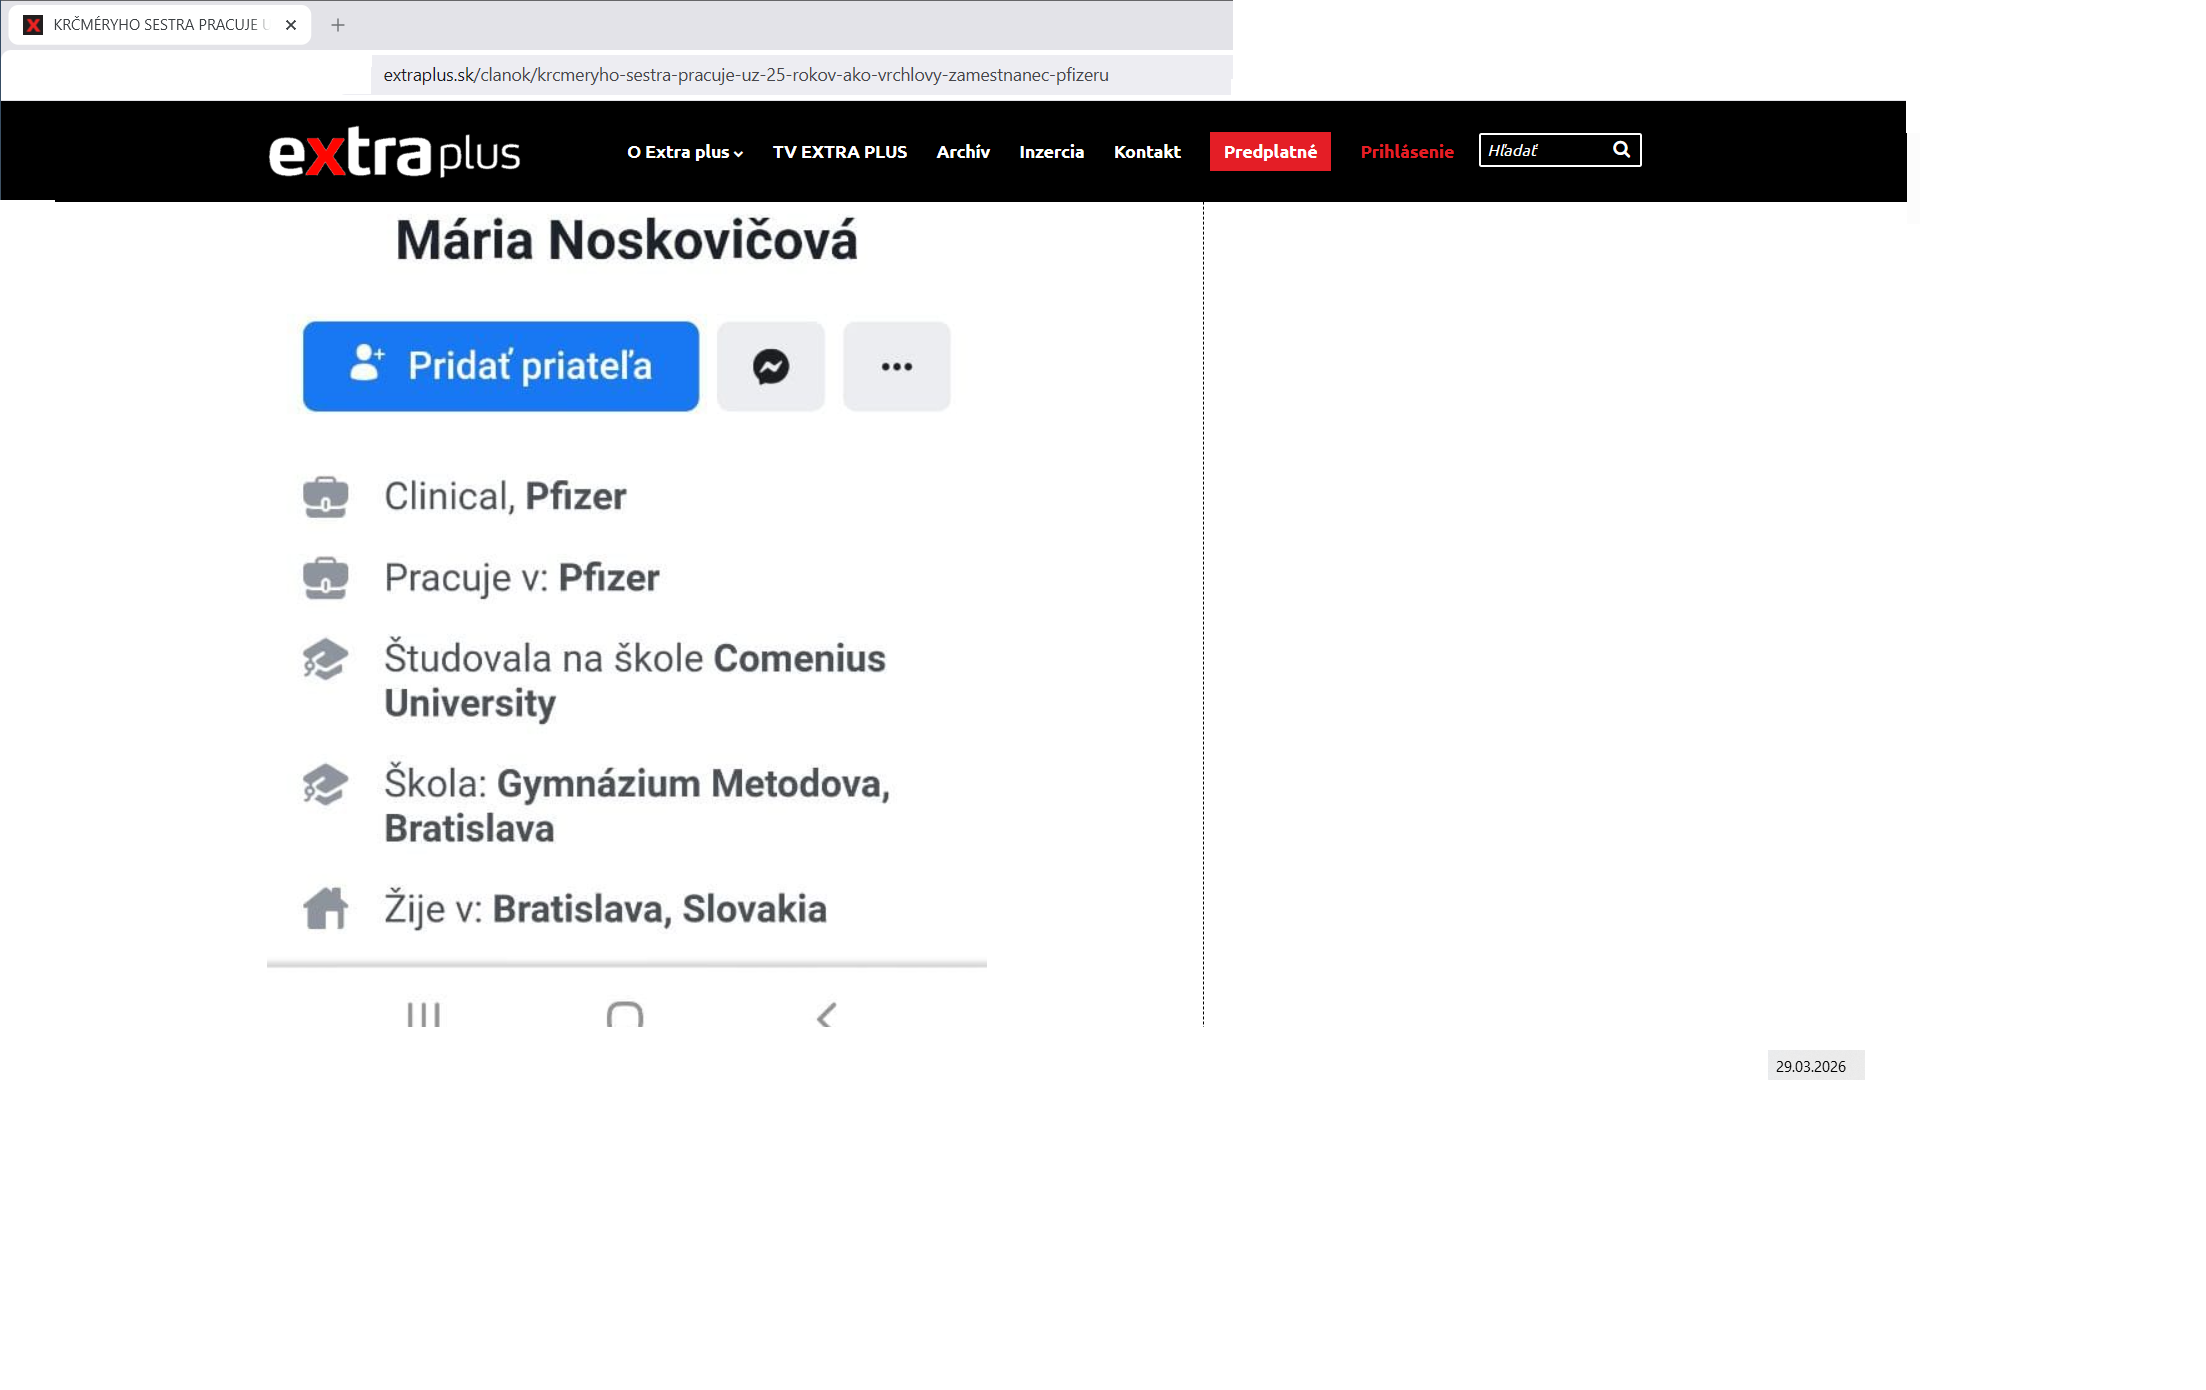Click into the Hľadať search field

coord(1544,150)
